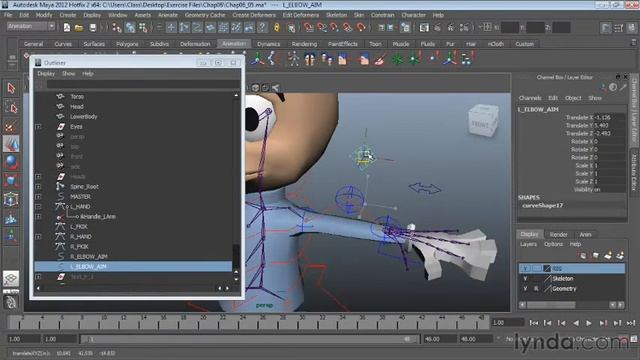
Task: Toggle the single perspective layout icon
Action: (x=11, y=278)
